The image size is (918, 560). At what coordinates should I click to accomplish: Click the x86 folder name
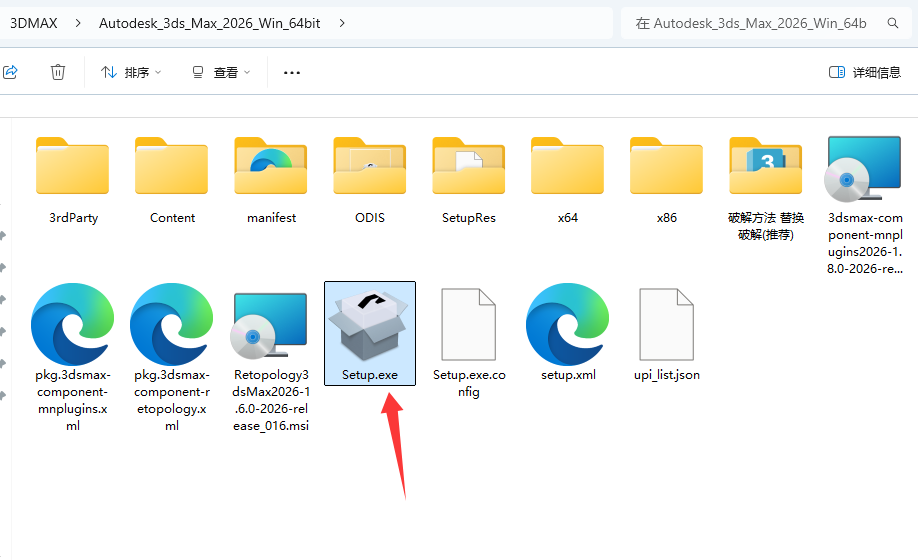666,218
